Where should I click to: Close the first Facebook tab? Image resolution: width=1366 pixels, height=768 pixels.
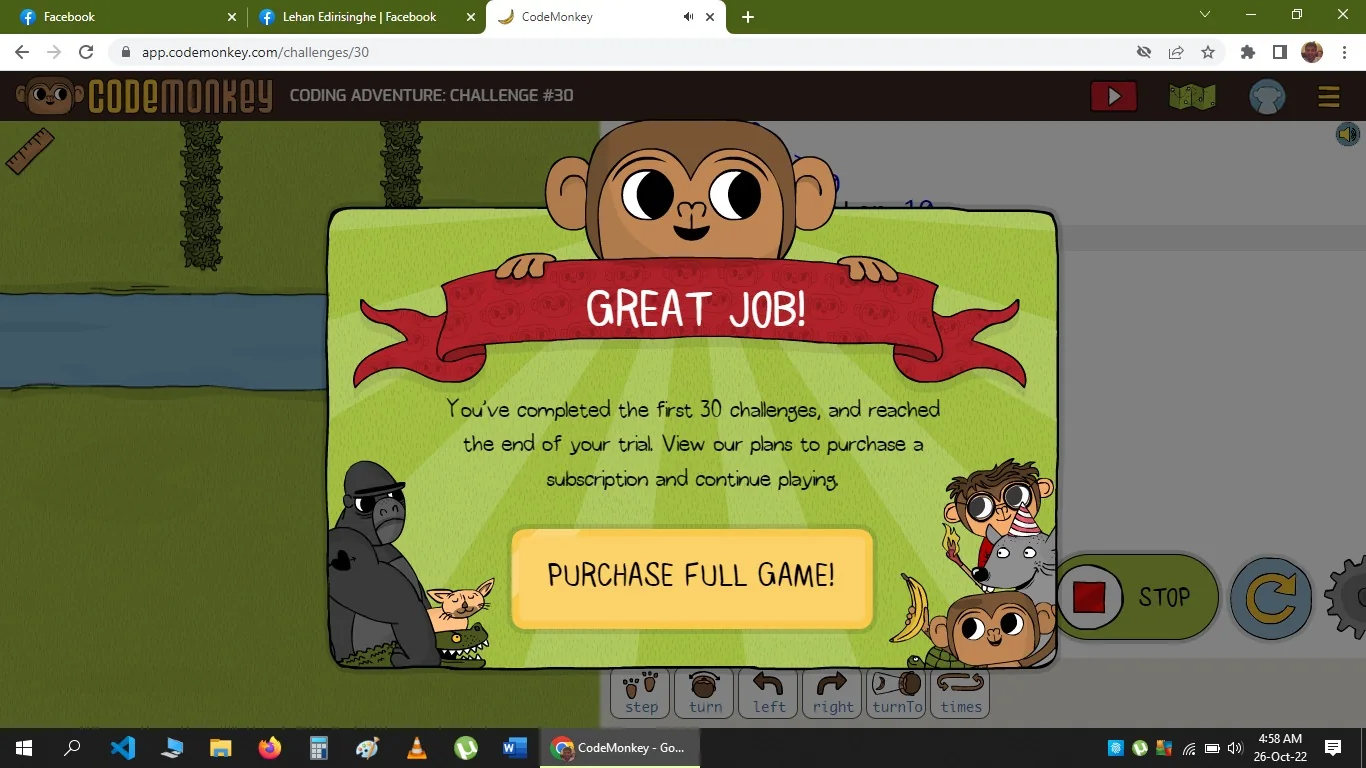pos(232,17)
